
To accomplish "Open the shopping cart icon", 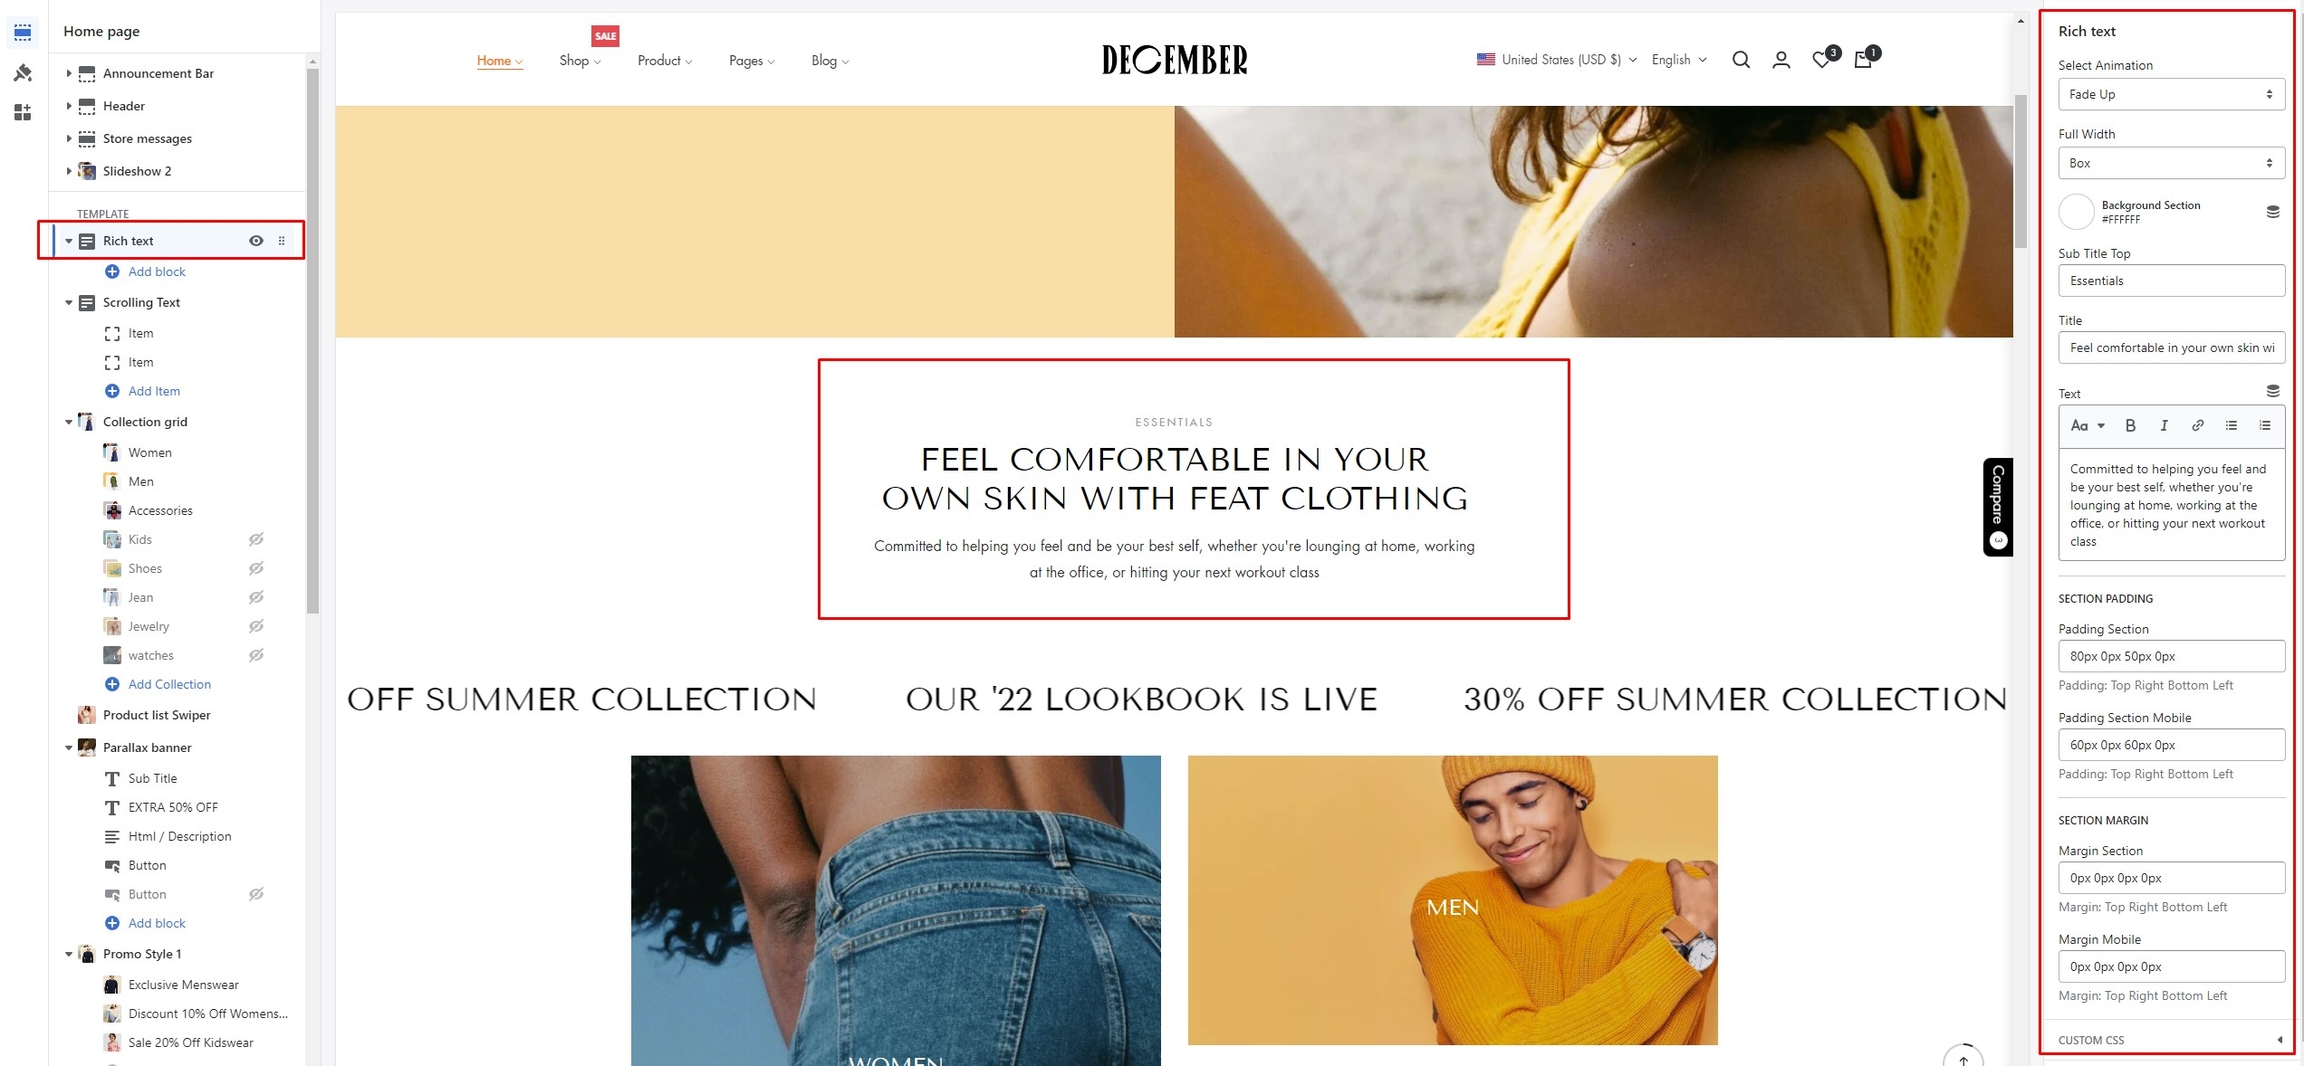I will click(x=1864, y=59).
